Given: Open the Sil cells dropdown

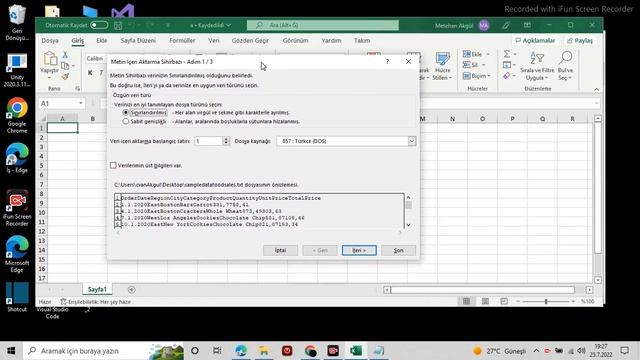Looking at the screenshot, I should 474,65.
